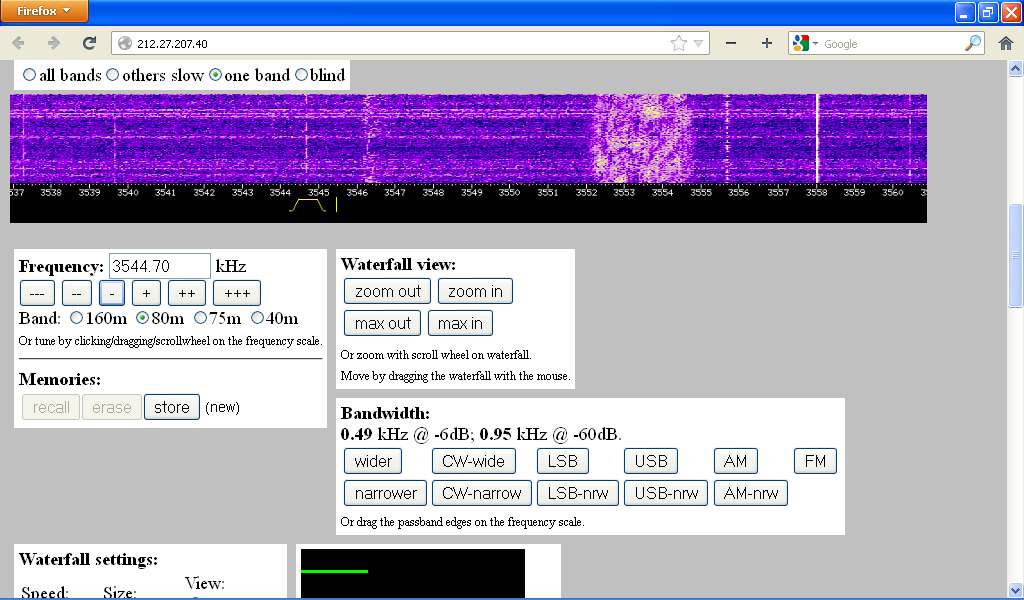Click the Frequency kHz input field
1024x600 pixels.
159,266
